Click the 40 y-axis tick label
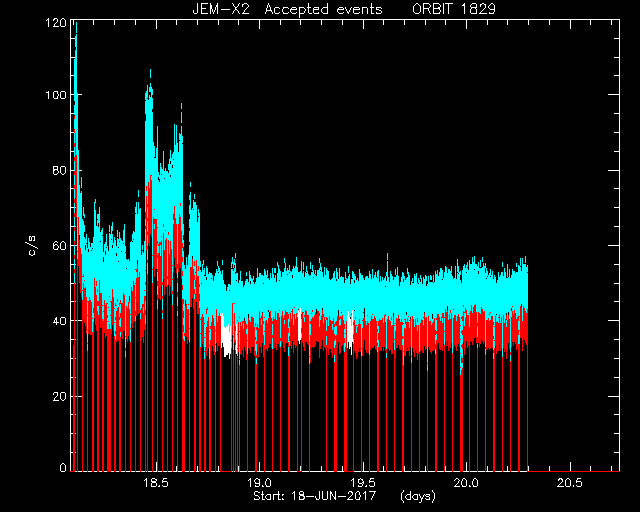Viewport: 640px width, 512px height. point(59,321)
